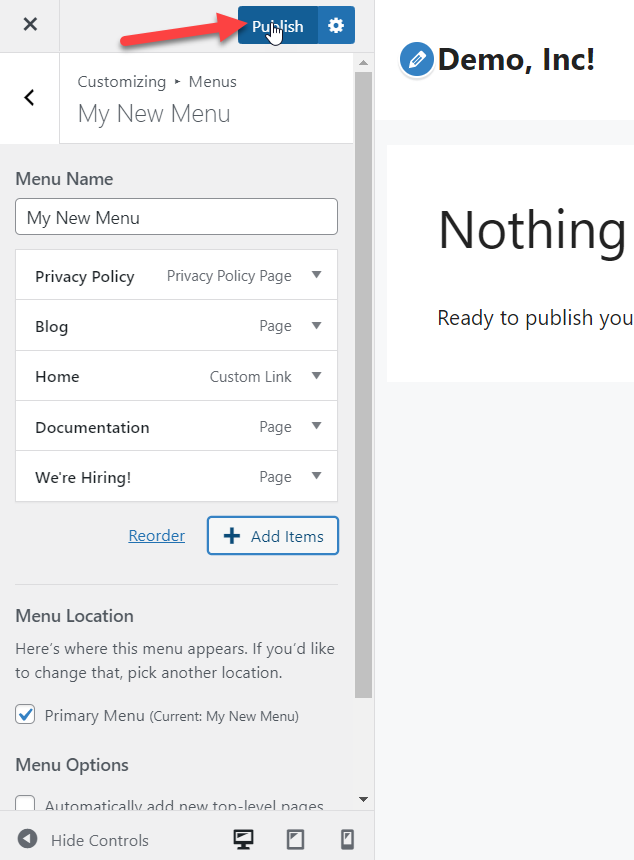Expand the Blog menu item settings
634x860 pixels.
coord(316,326)
